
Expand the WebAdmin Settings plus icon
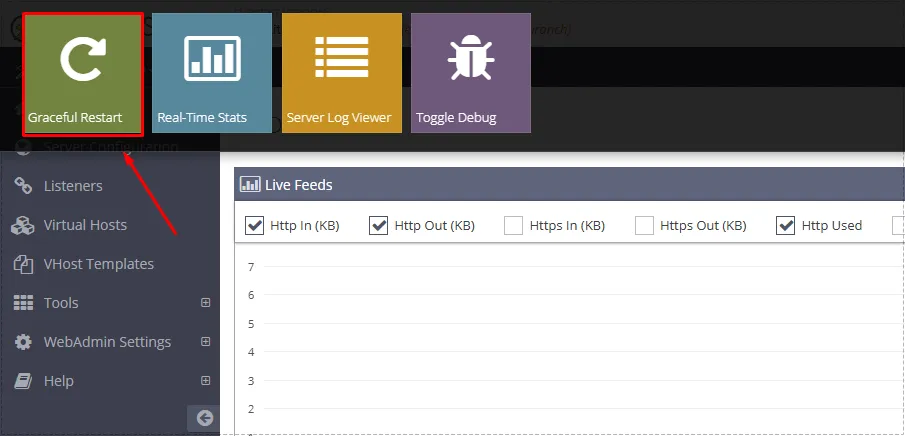(205, 342)
